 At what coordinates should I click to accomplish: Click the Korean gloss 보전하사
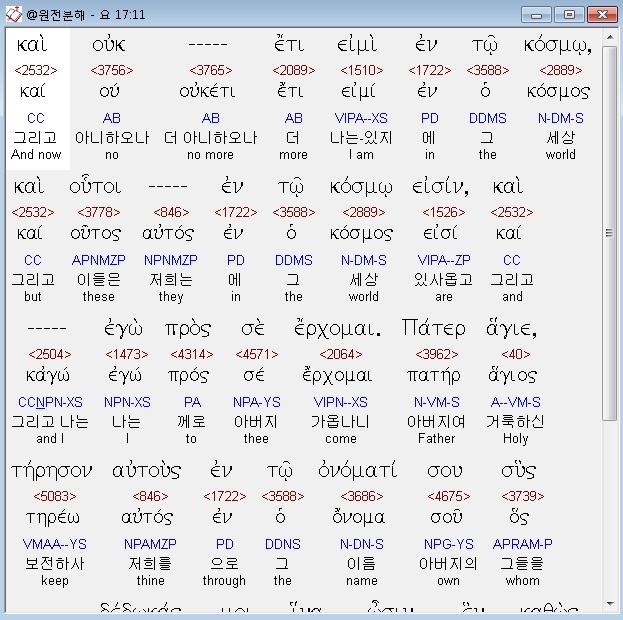pos(55,564)
